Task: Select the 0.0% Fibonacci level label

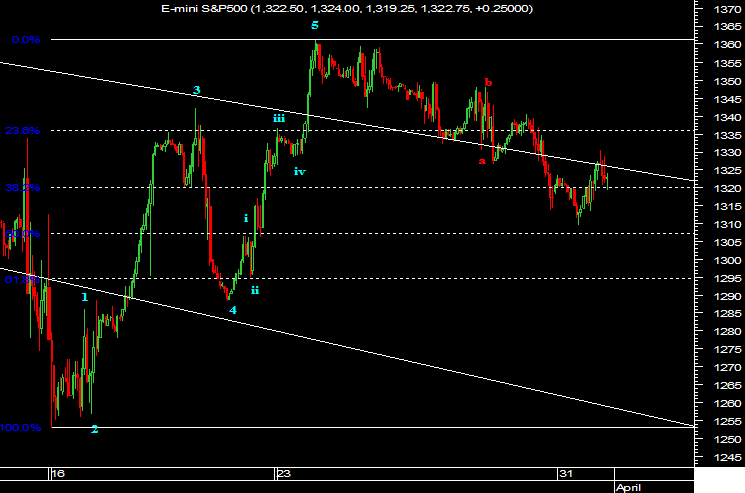Action: (26, 40)
